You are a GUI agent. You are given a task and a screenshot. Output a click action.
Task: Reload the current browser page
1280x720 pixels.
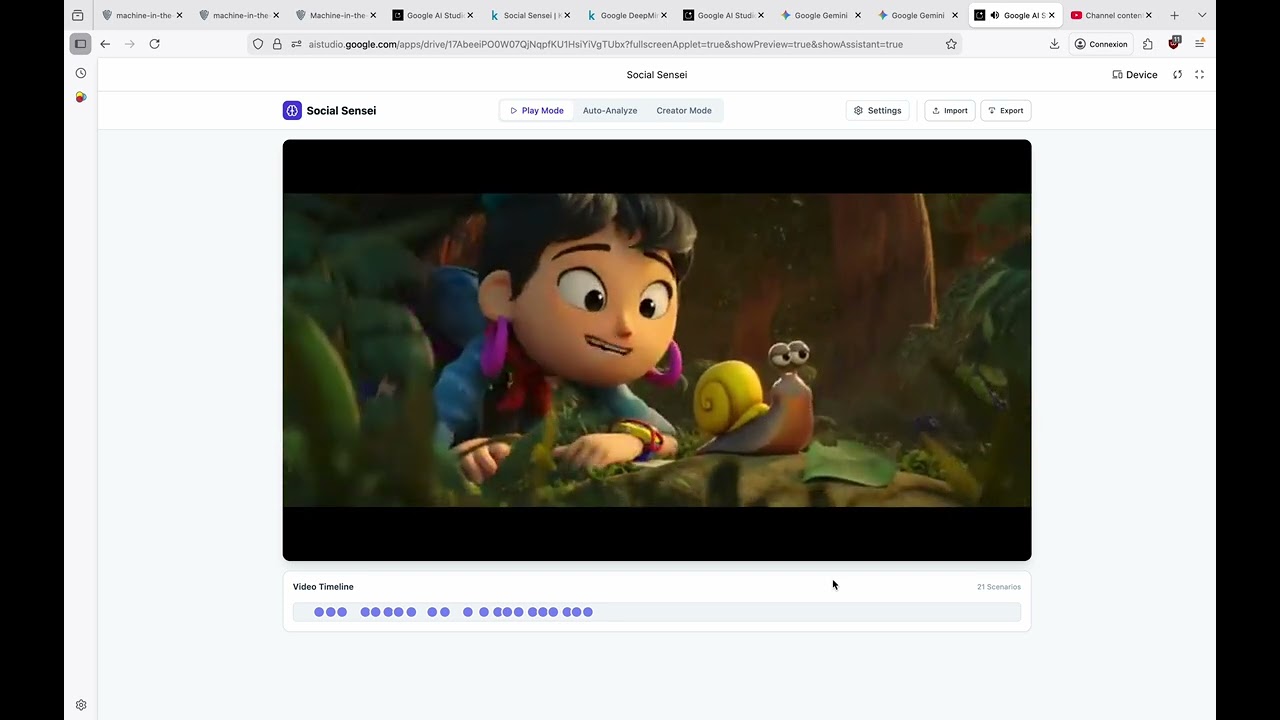coord(154,44)
